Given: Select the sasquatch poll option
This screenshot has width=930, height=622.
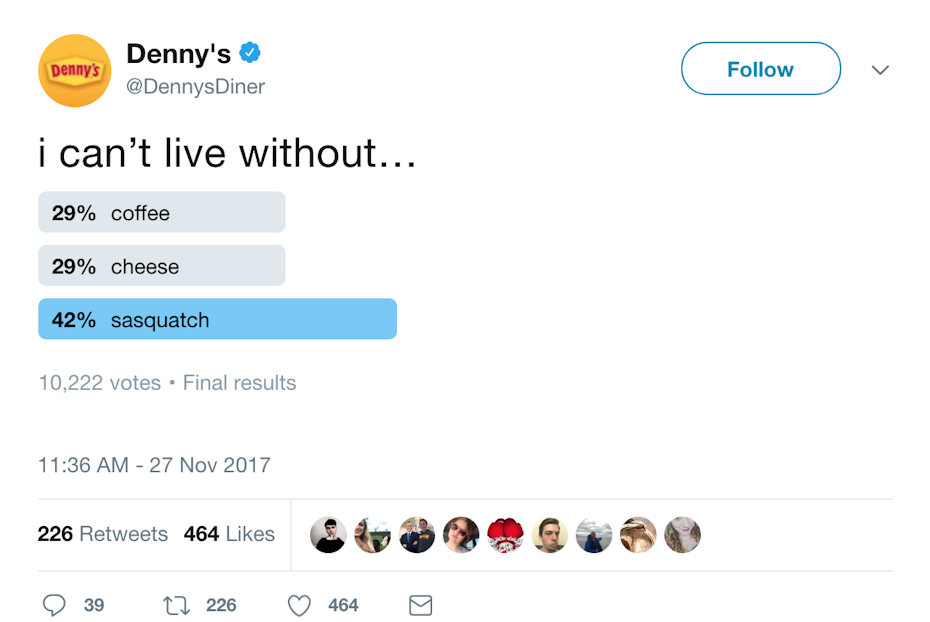Looking at the screenshot, I should point(217,320).
